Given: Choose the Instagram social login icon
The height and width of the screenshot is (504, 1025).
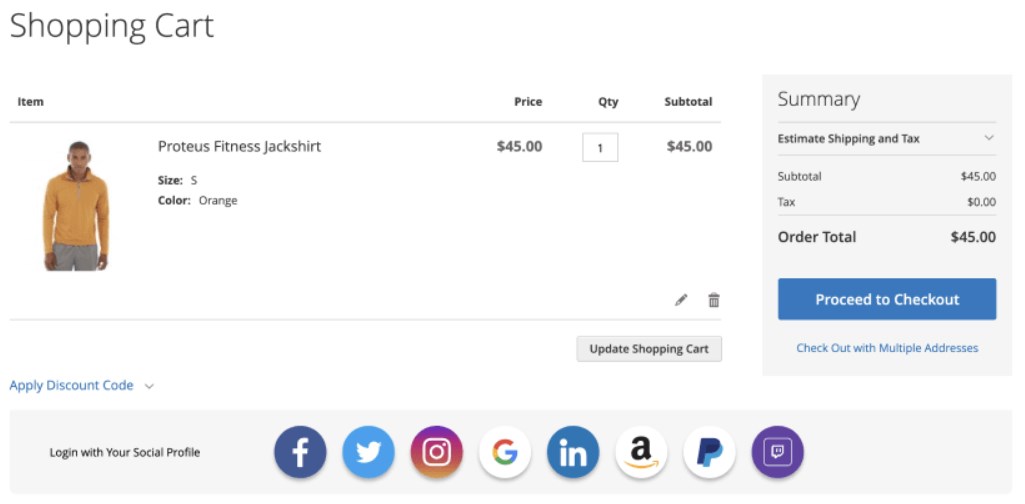Looking at the screenshot, I should (436, 452).
